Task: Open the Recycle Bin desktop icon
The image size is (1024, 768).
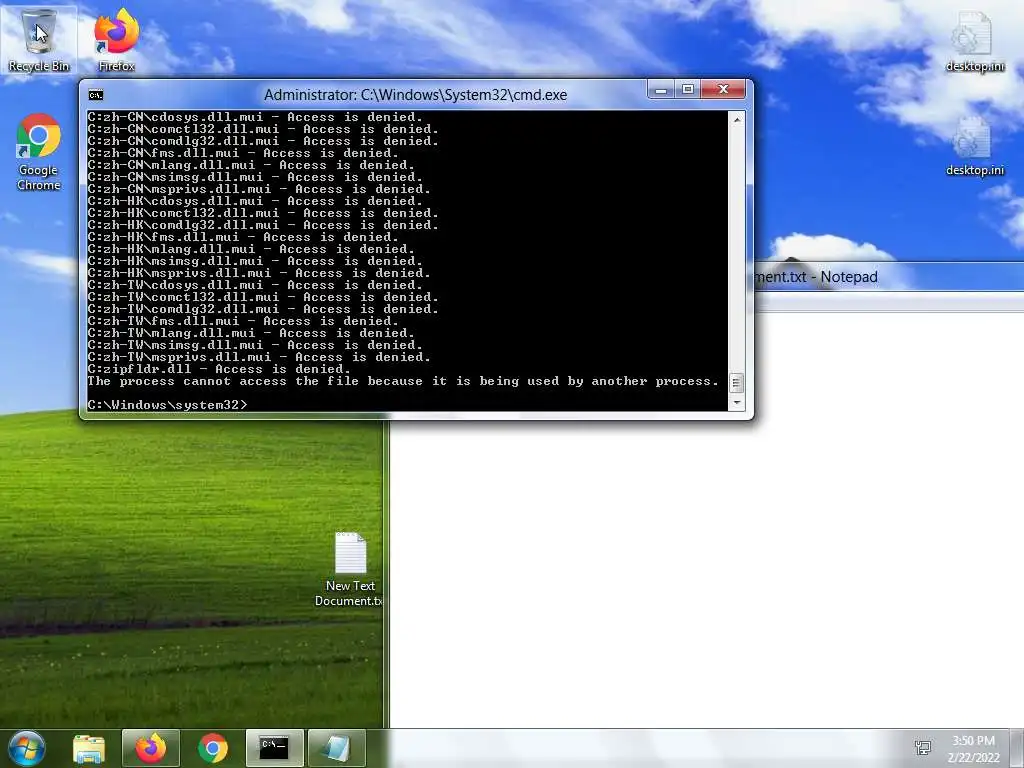Action: pos(39,40)
